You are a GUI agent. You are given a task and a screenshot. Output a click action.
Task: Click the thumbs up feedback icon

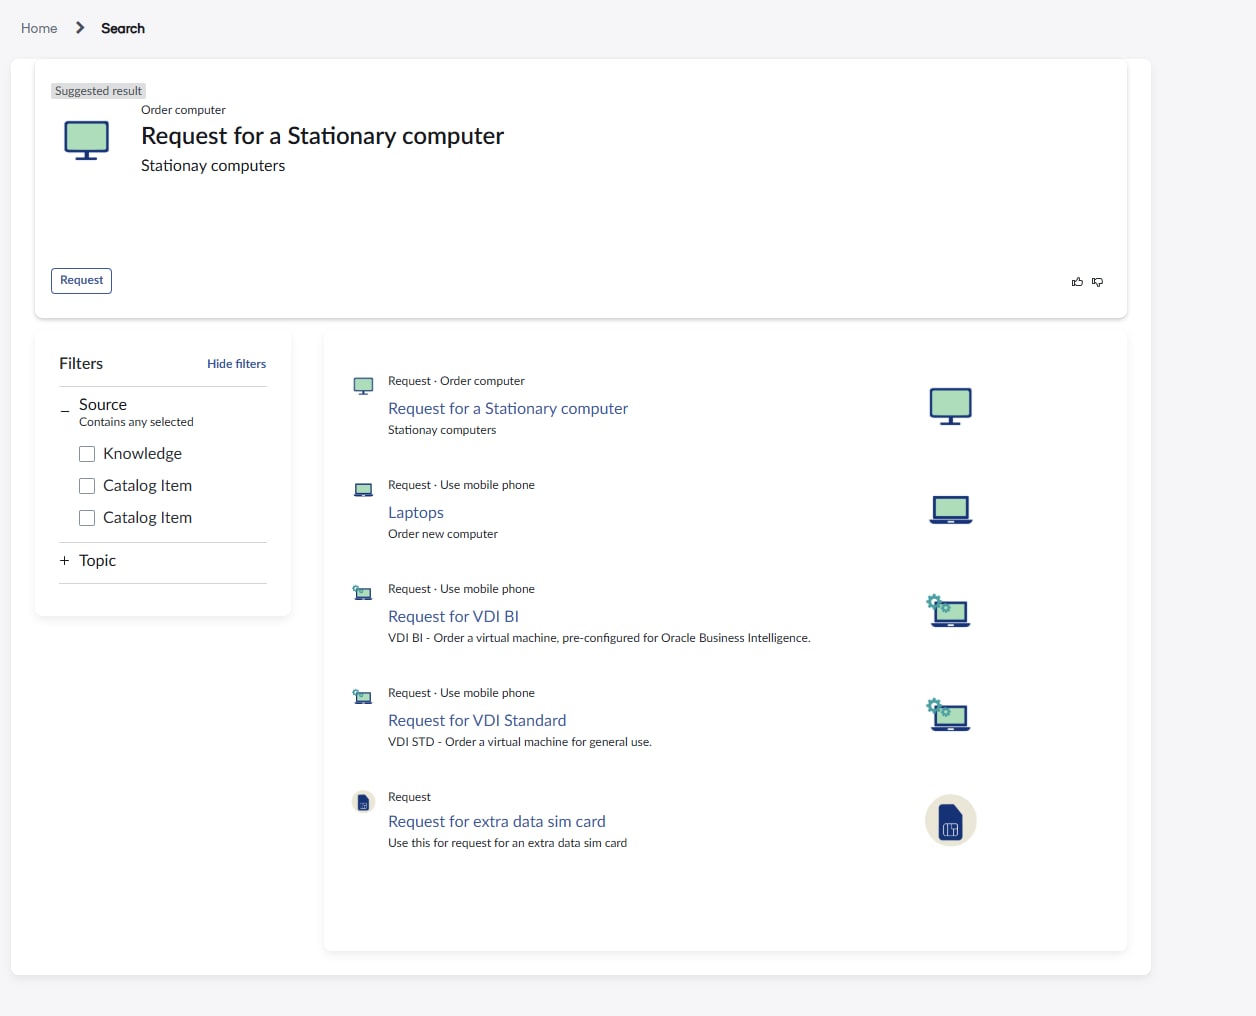click(1077, 282)
